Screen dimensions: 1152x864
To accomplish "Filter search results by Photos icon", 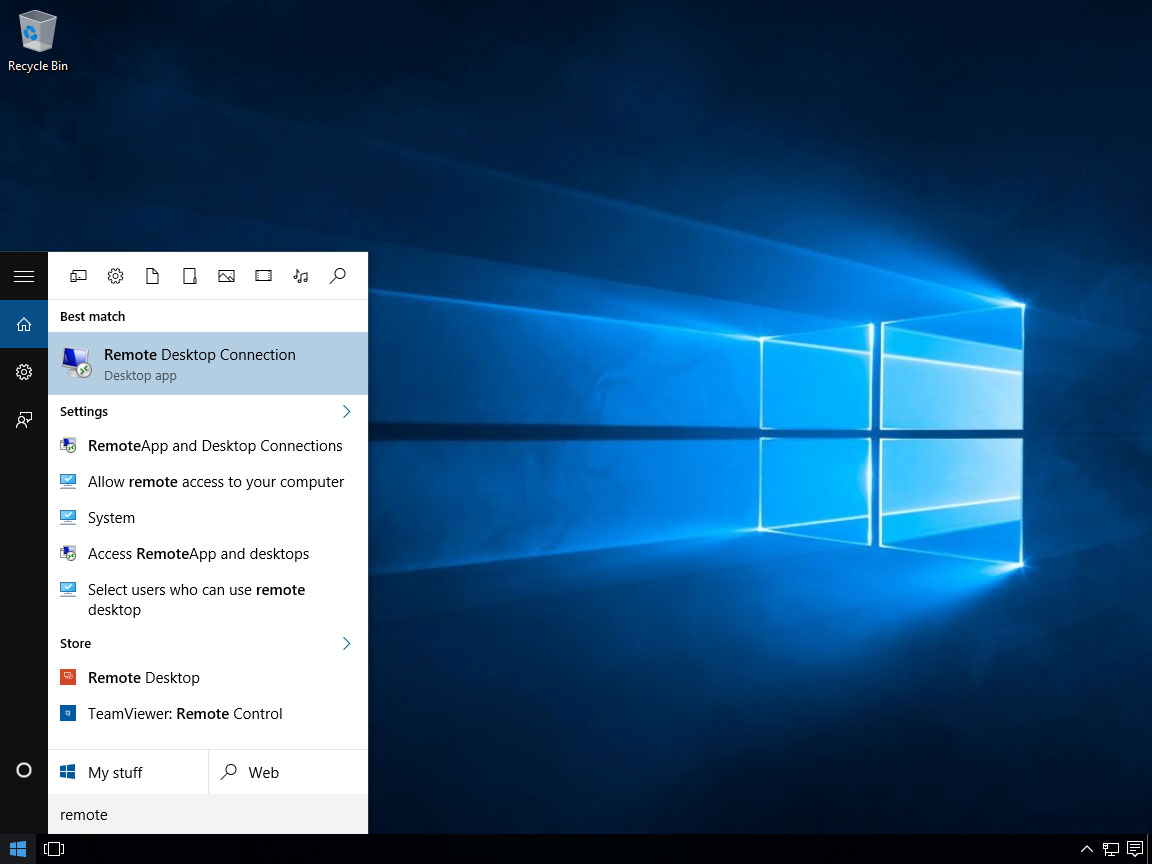I will pyautogui.click(x=226, y=276).
